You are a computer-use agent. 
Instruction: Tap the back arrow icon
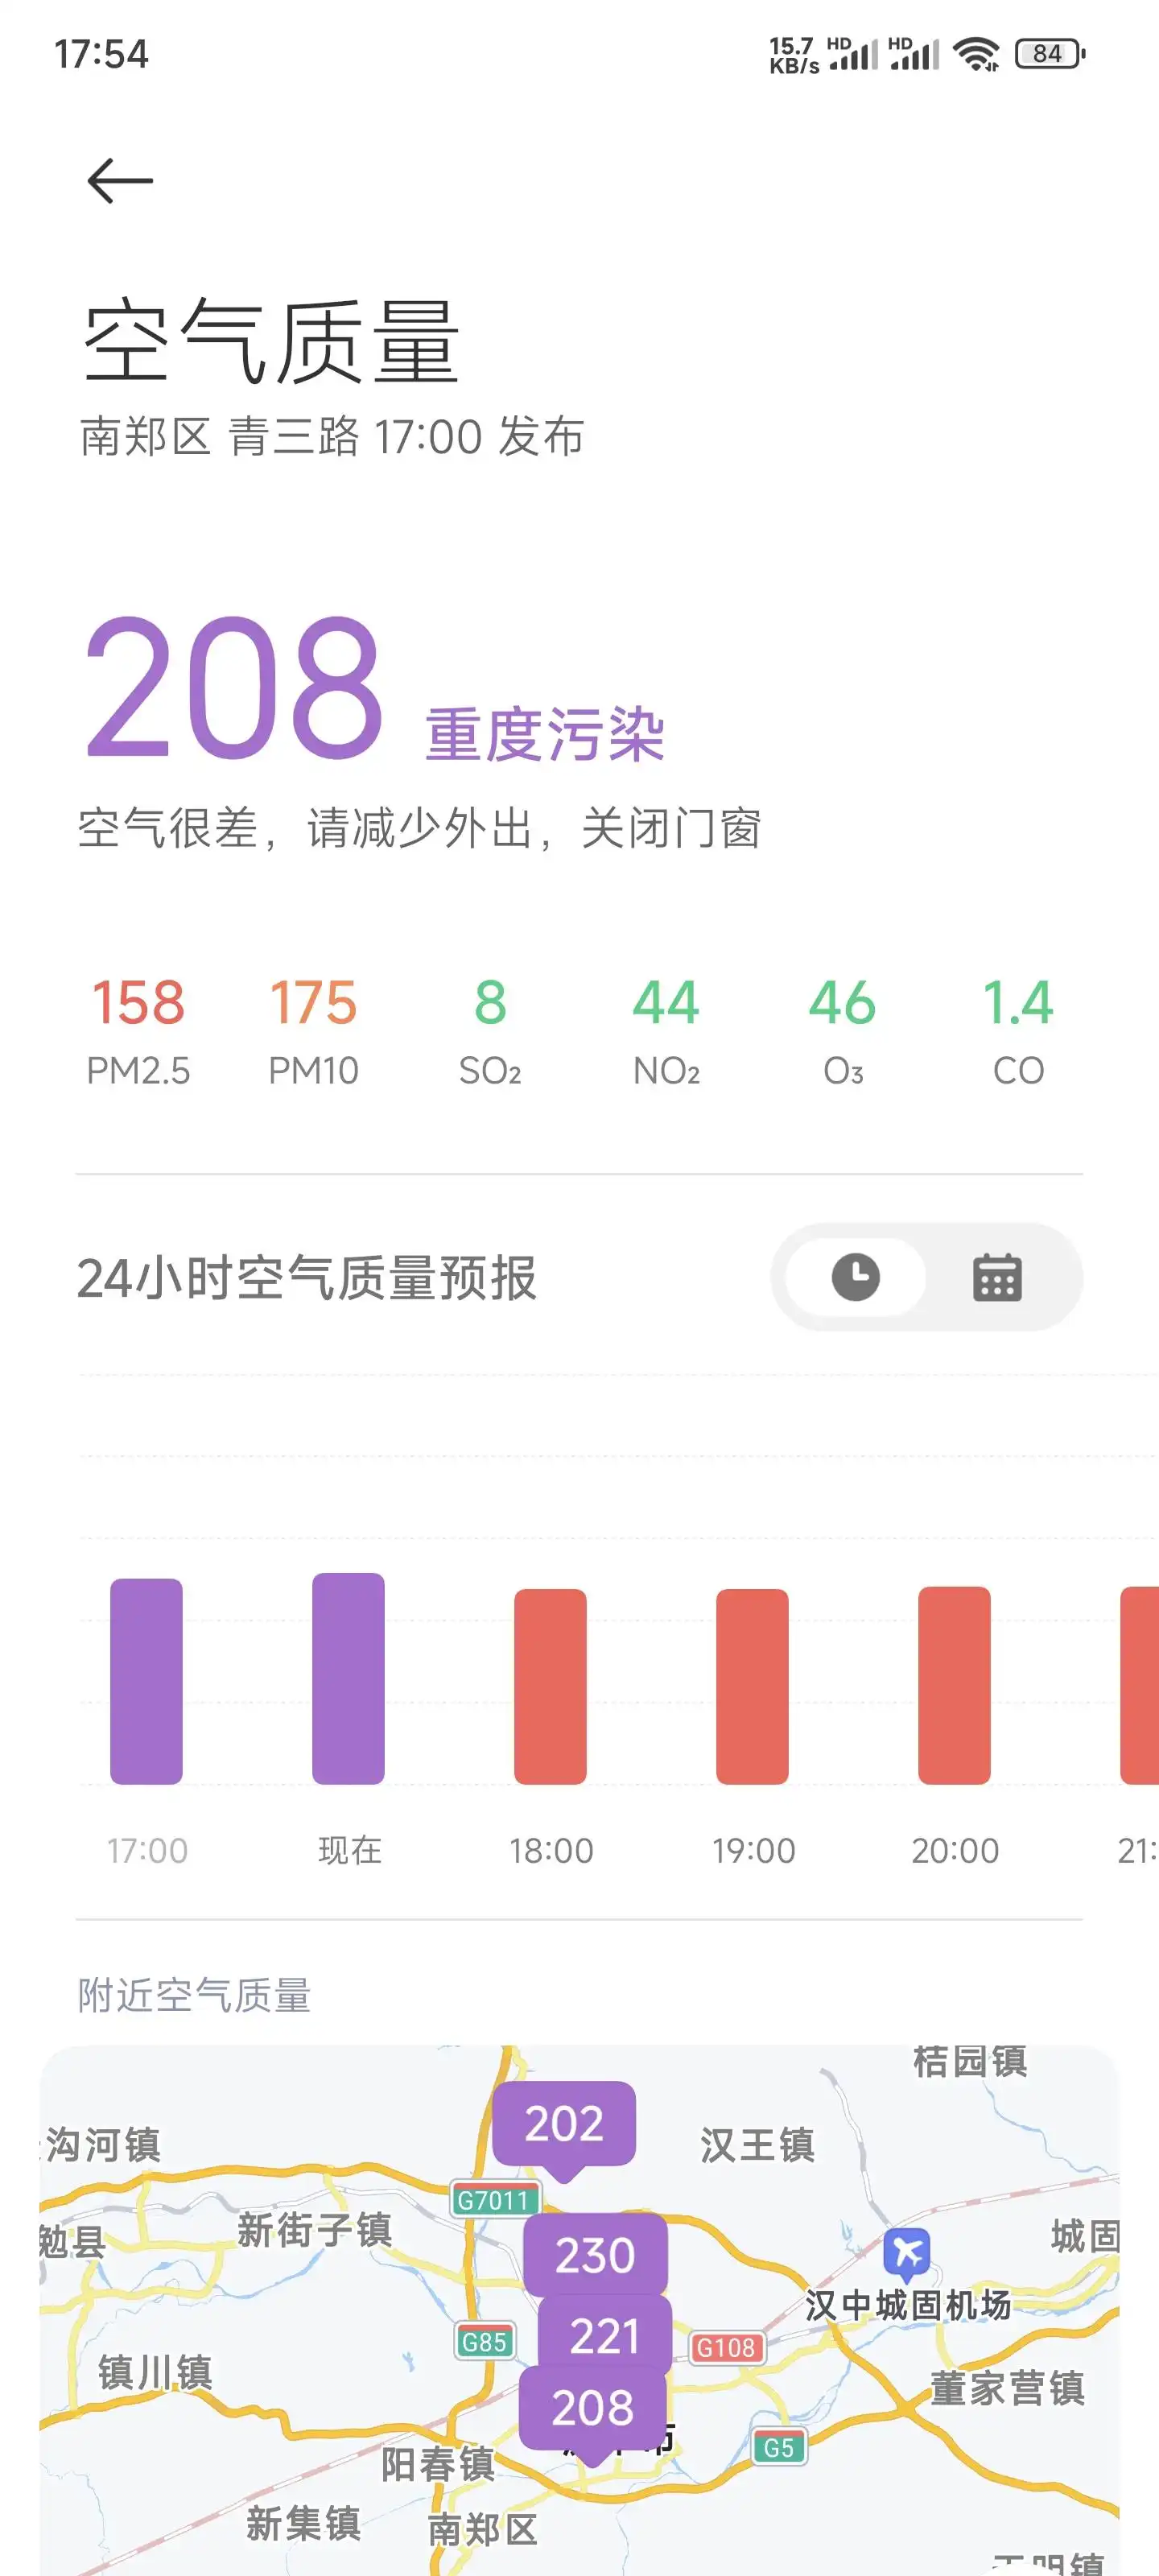[x=120, y=181]
